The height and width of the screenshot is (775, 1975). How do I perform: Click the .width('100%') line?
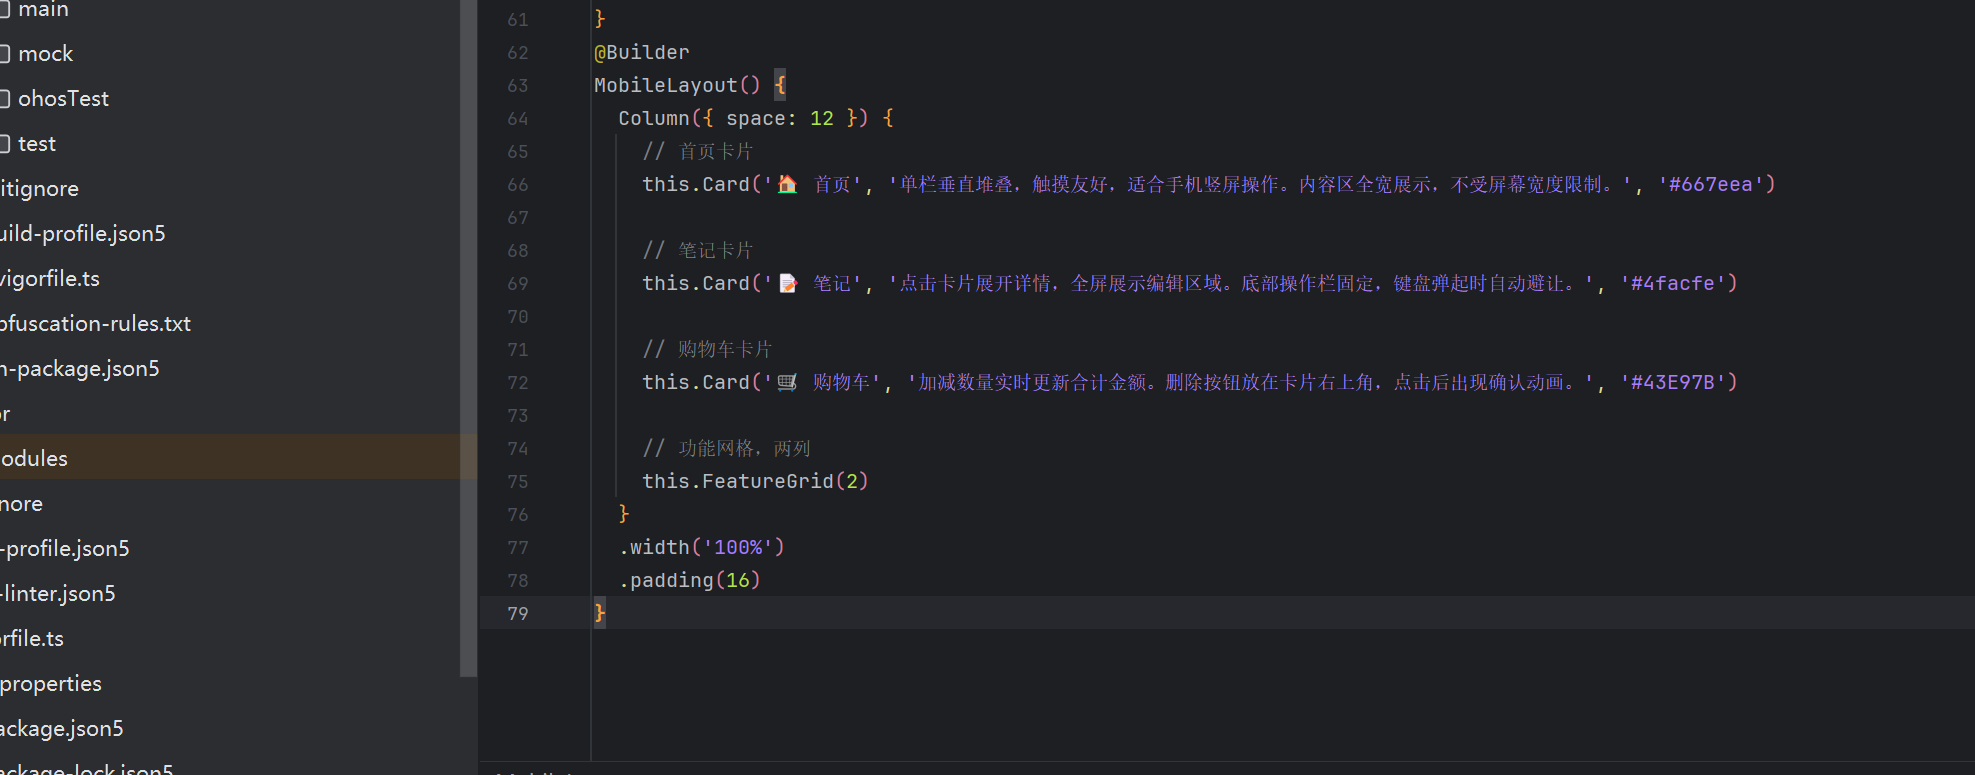[702, 547]
